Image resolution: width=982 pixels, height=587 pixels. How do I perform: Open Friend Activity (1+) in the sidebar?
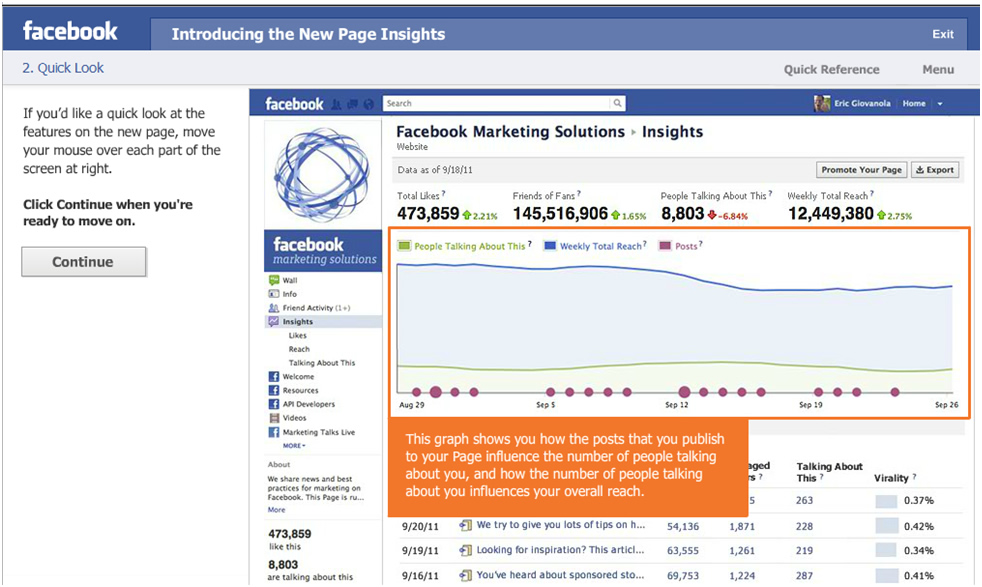point(316,308)
